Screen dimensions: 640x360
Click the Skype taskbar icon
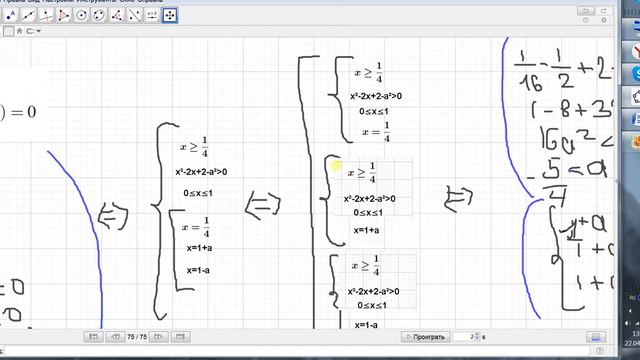[x=635, y=74]
